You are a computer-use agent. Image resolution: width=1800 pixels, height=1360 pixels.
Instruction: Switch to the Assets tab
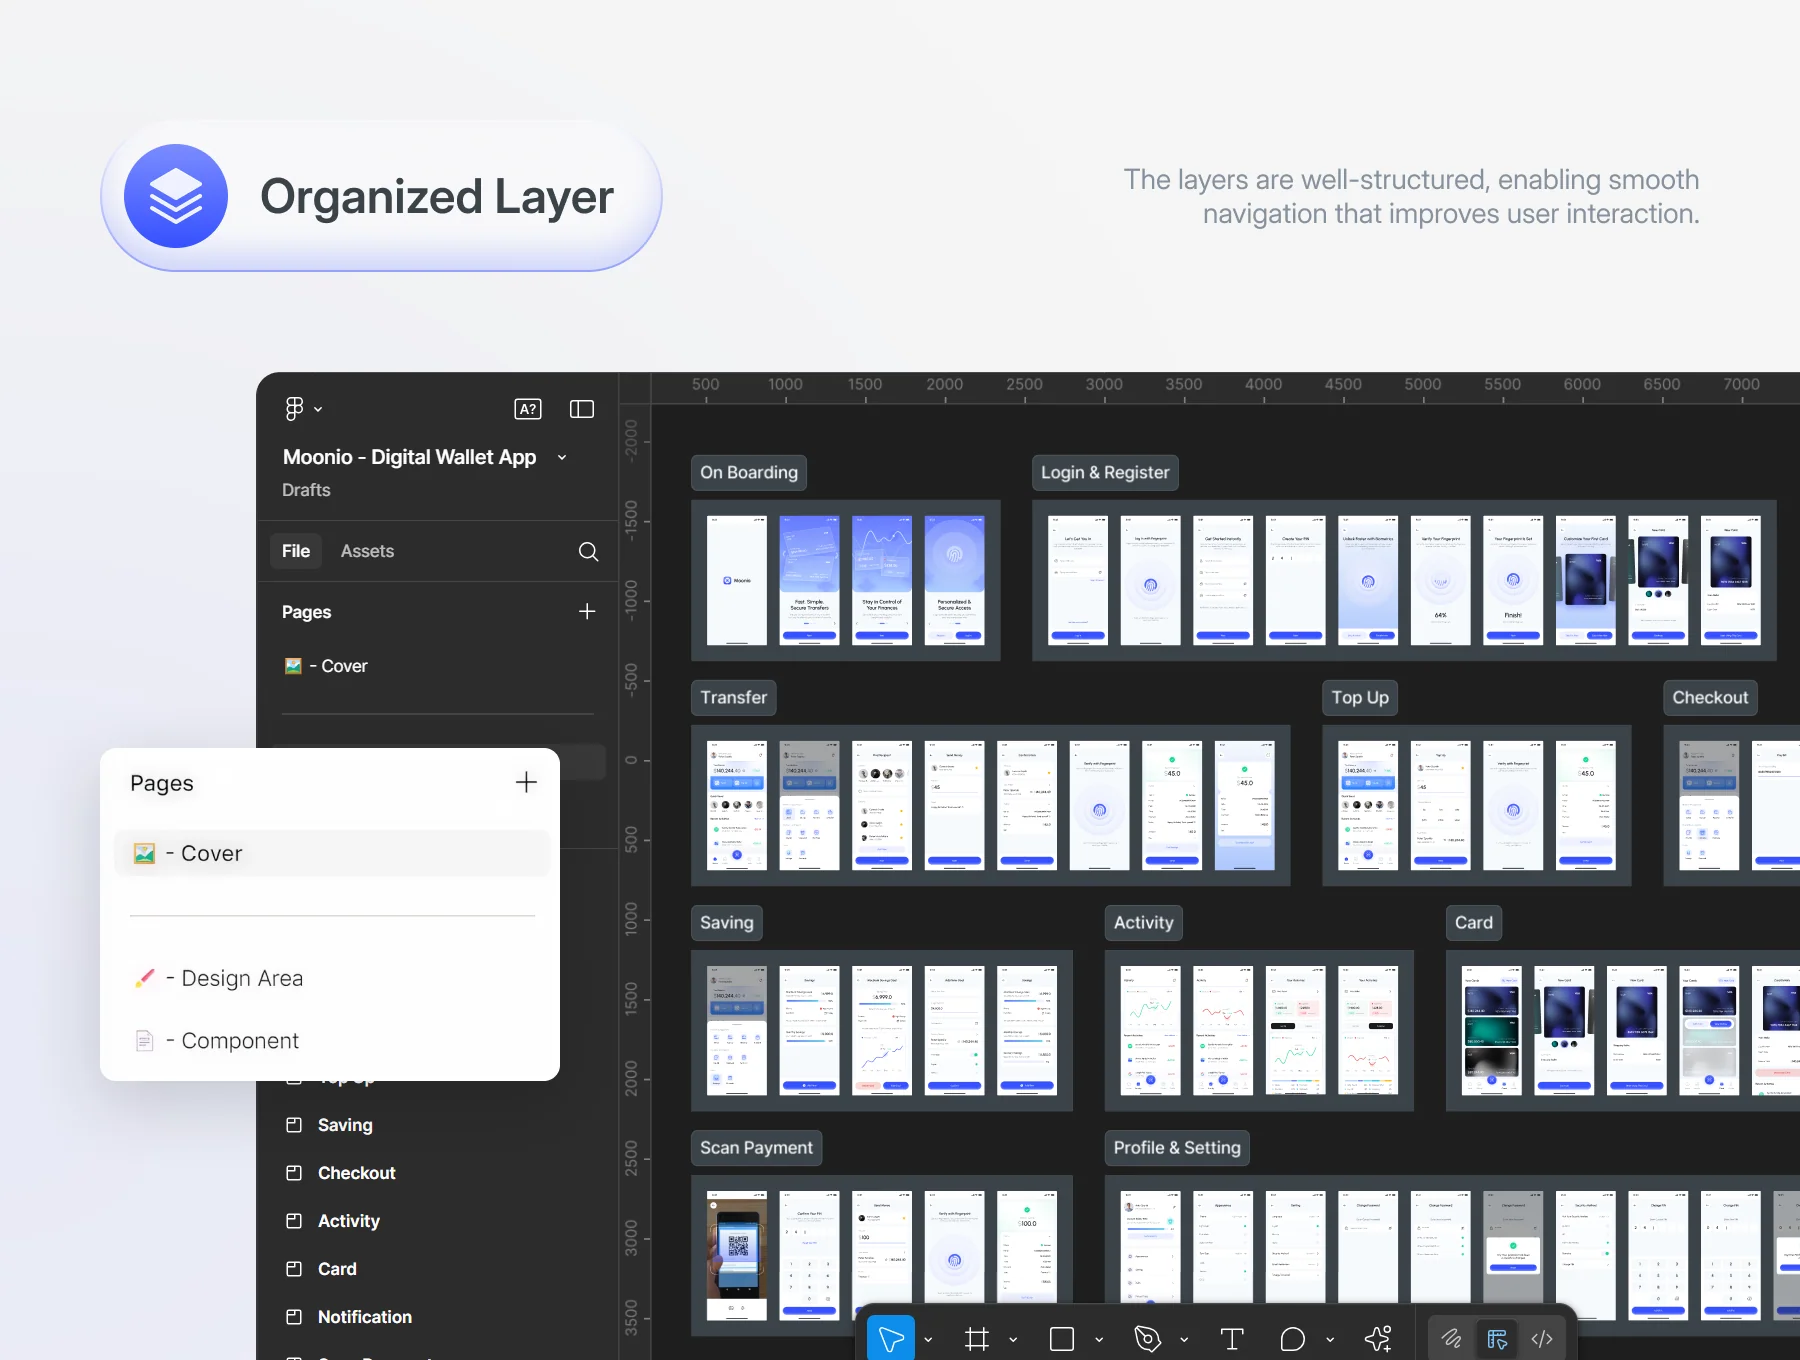point(367,551)
